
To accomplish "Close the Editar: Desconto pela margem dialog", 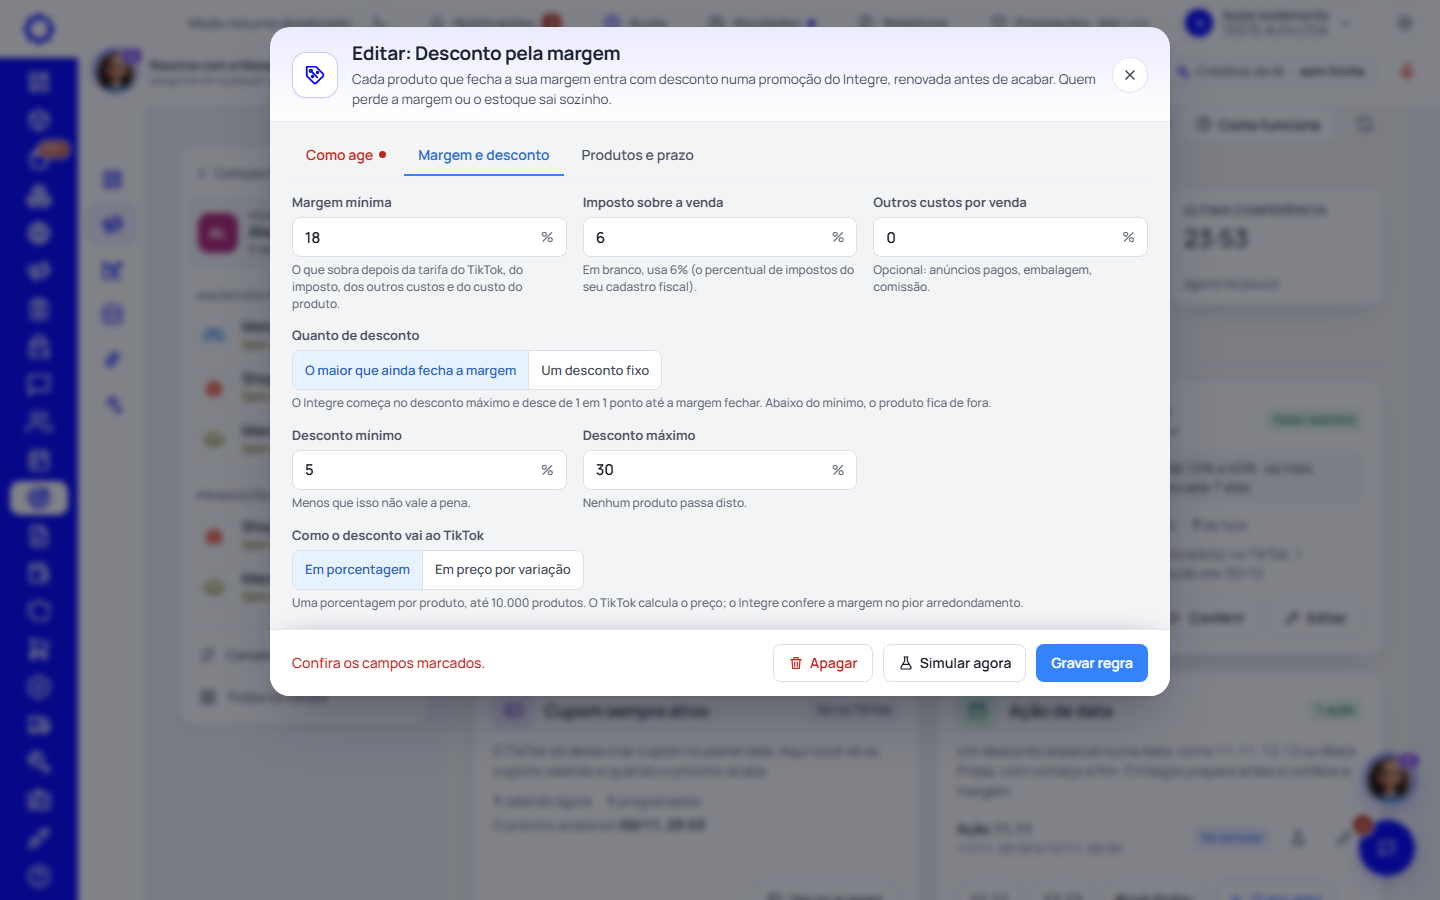I will click(x=1129, y=75).
